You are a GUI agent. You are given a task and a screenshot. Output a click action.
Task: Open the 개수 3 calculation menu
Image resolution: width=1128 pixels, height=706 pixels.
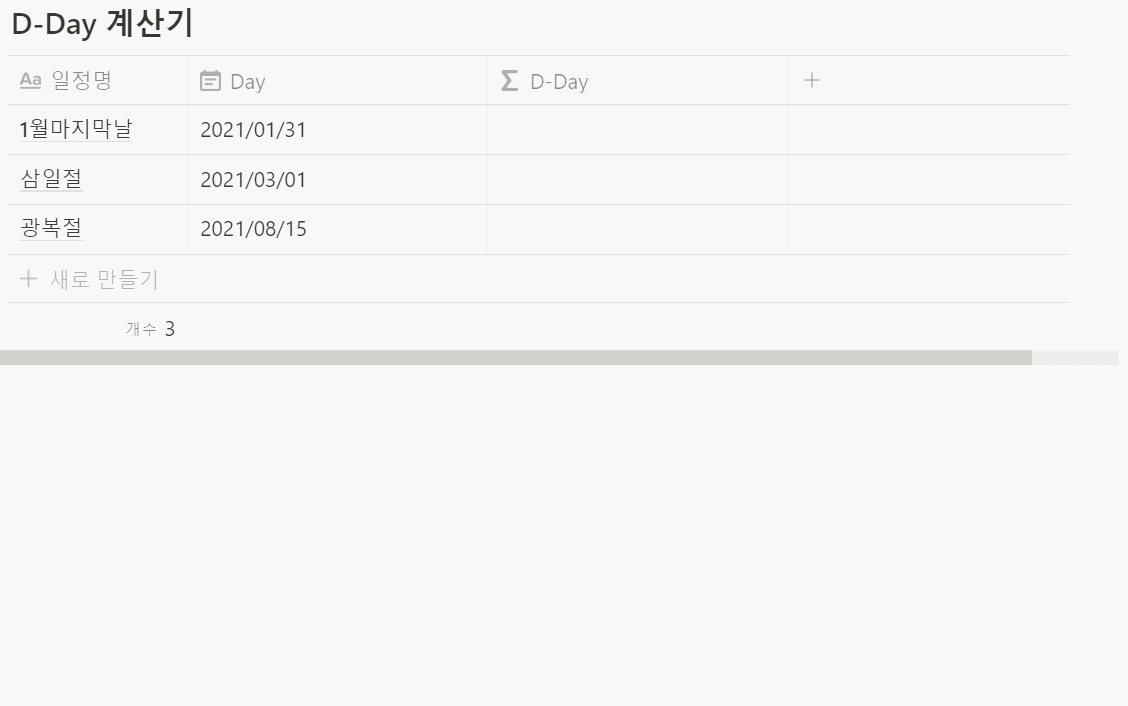click(x=150, y=329)
